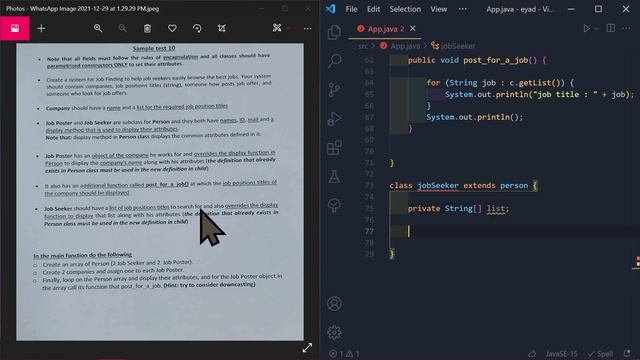Open the Edit menu

(373, 9)
